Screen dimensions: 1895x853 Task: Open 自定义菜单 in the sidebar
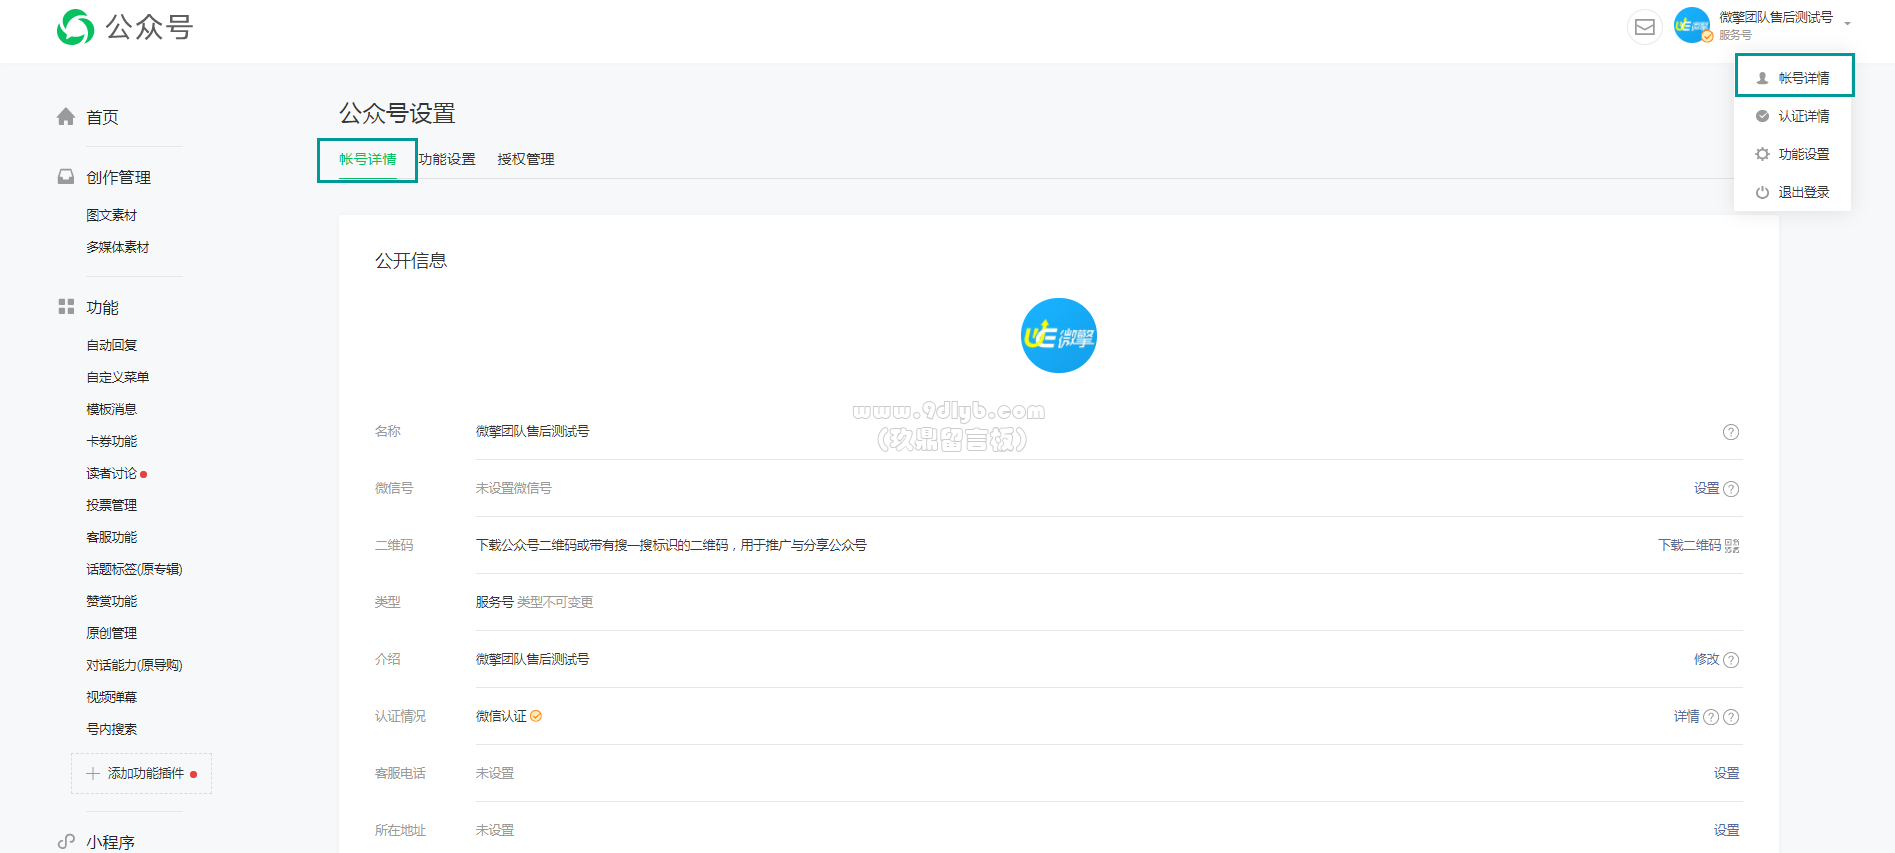pyautogui.click(x=117, y=377)
